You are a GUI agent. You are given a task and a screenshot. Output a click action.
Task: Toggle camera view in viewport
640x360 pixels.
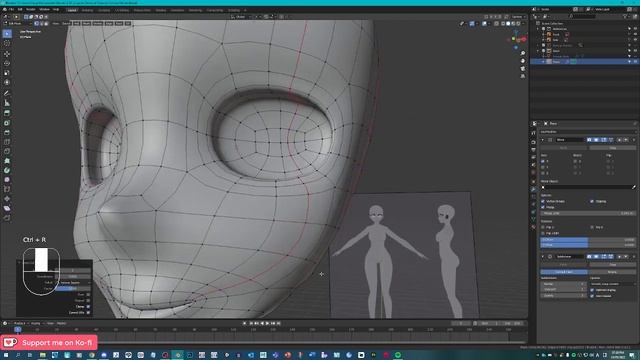click(523, 69)
